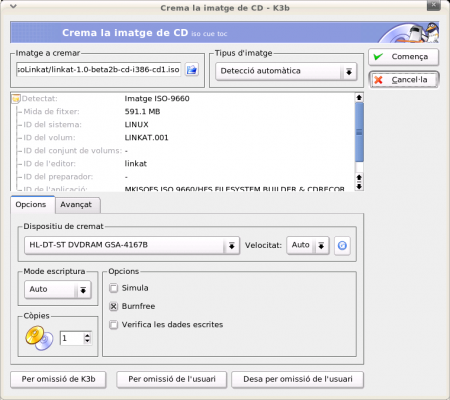The width and height of the screenshot is (450, 400).
Task: Decrease the number of copies
Action: 87,341
